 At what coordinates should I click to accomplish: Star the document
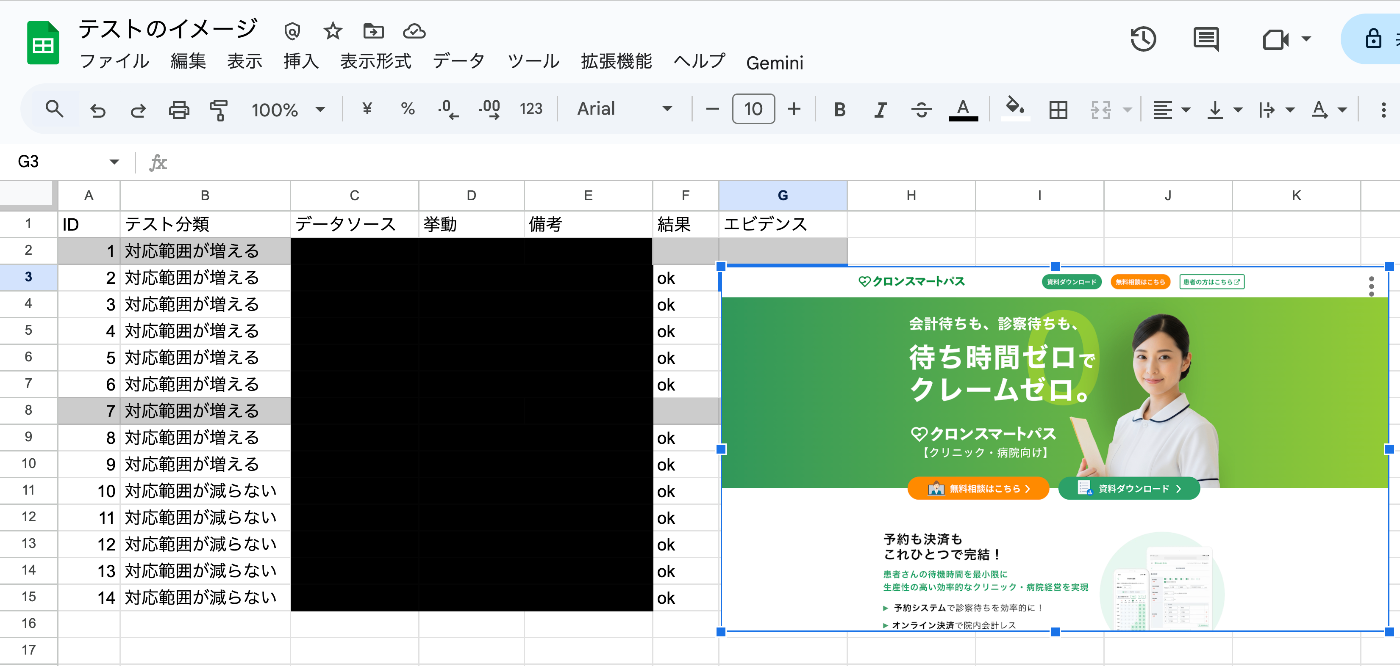tap(333, 31)
